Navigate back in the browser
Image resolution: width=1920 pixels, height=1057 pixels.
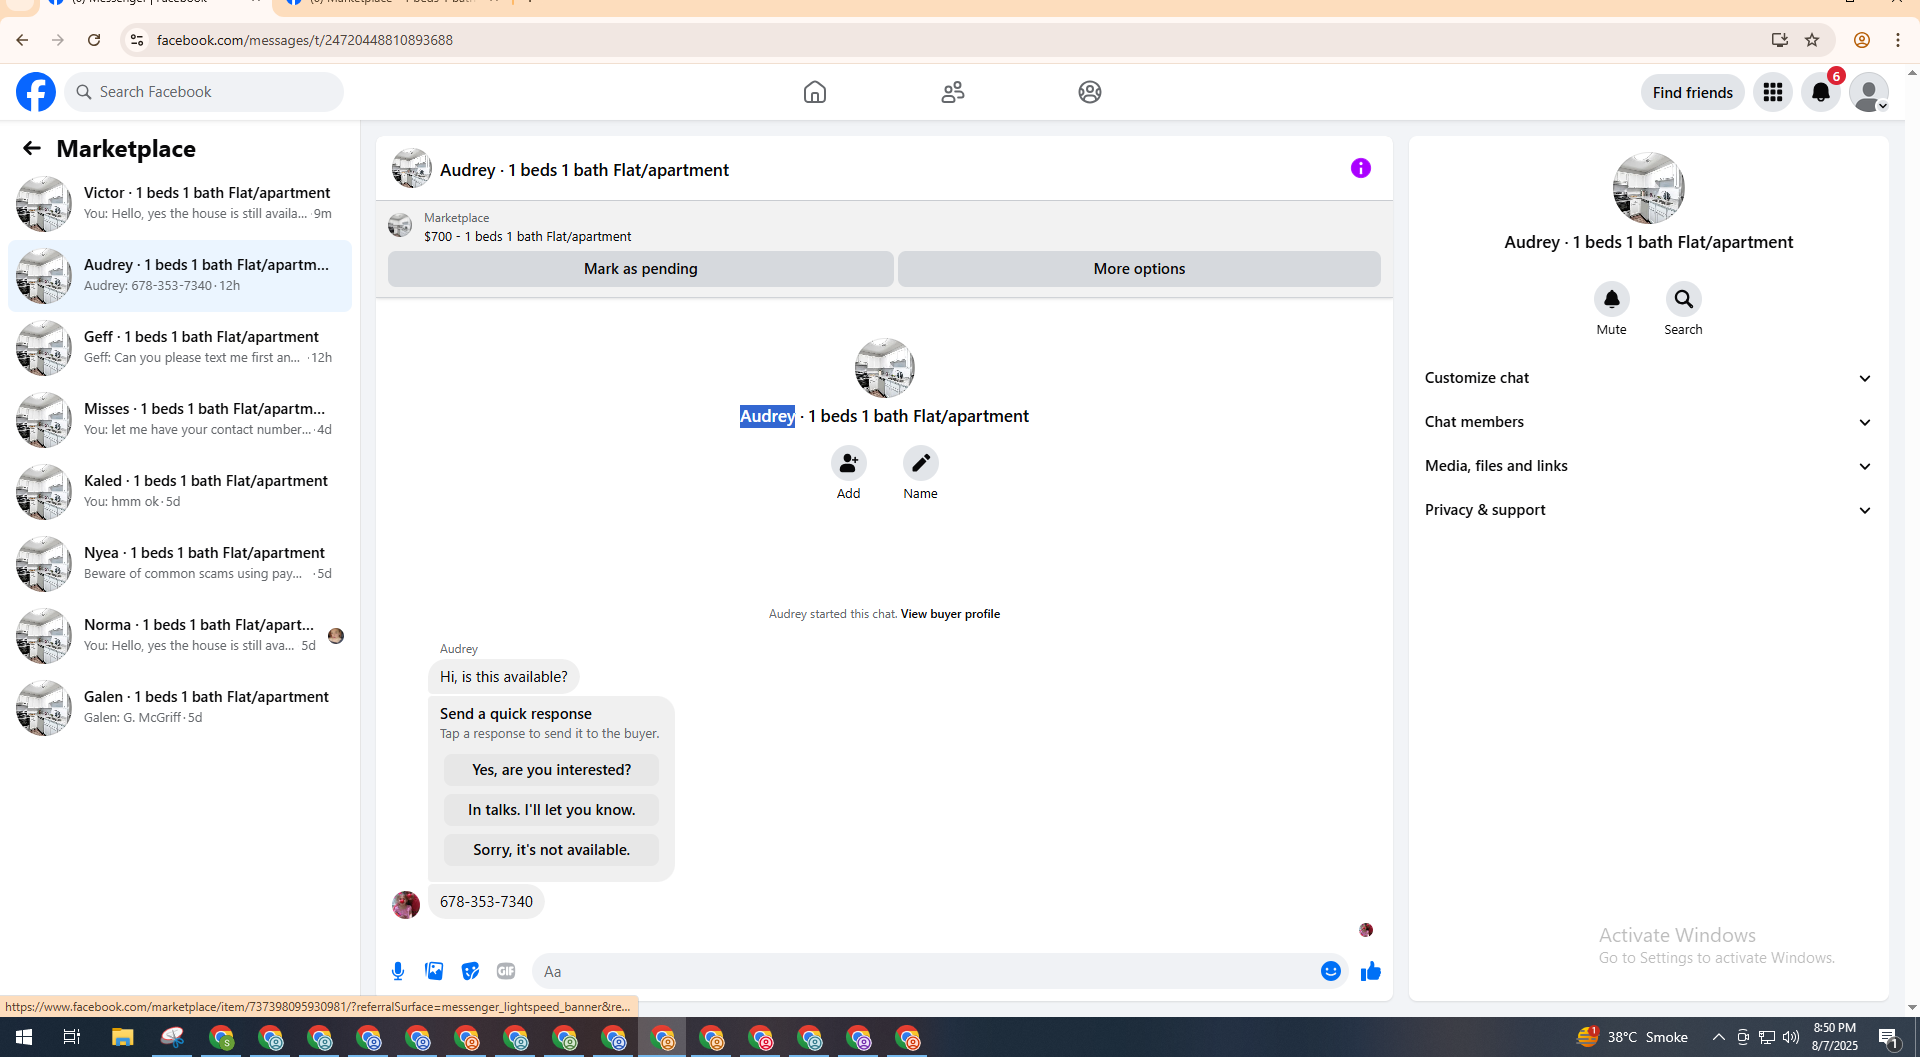pos(22,40)
